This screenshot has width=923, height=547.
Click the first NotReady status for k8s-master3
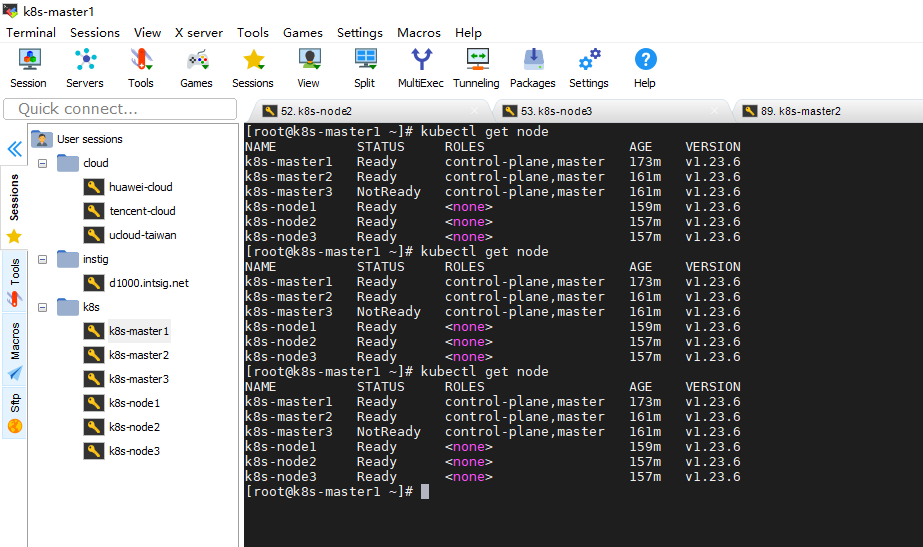pyautogui.click(x=389, y=192)
